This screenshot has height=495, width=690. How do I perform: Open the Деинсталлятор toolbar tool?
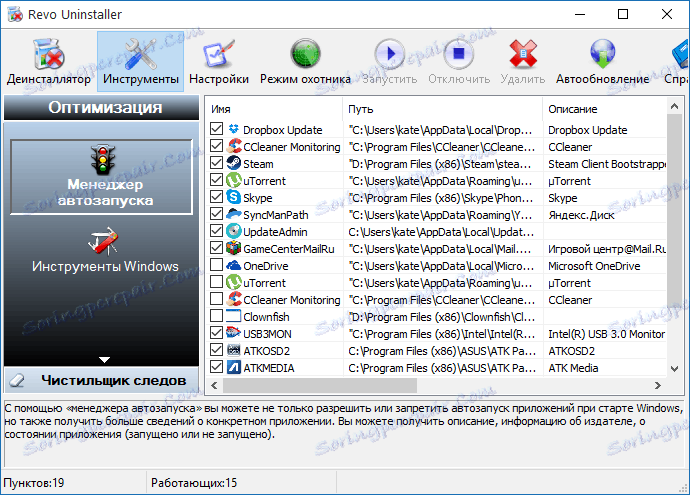tap(48, 62)
